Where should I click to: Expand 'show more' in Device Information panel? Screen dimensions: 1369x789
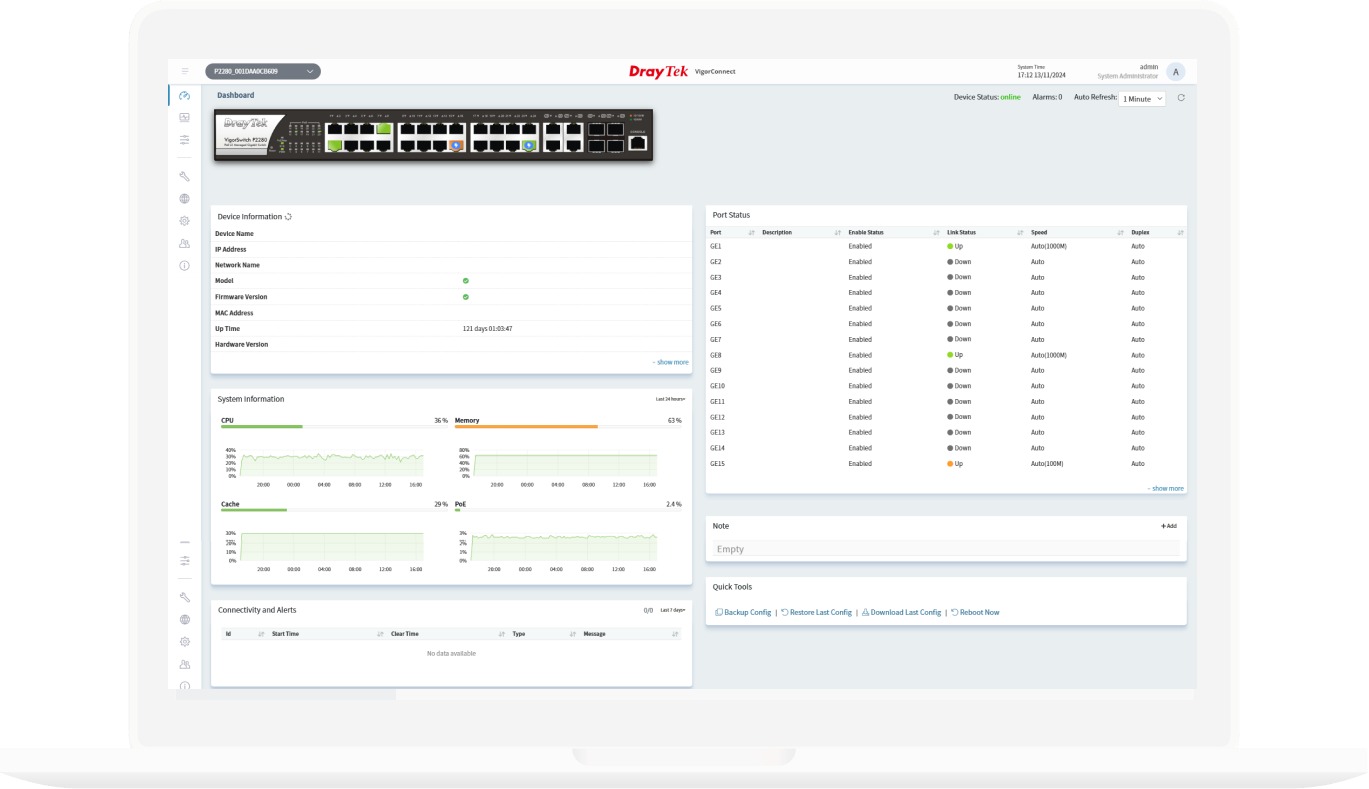[670, 362]
